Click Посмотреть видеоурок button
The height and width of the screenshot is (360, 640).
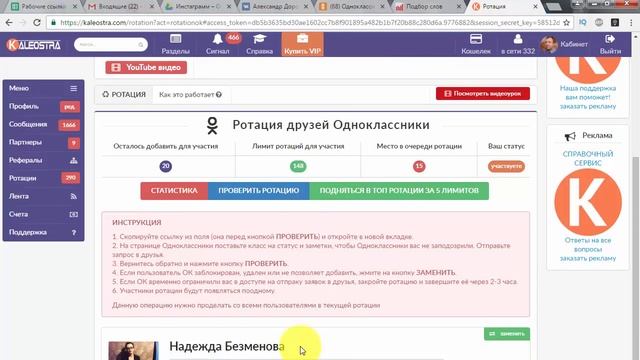(483, 93)
